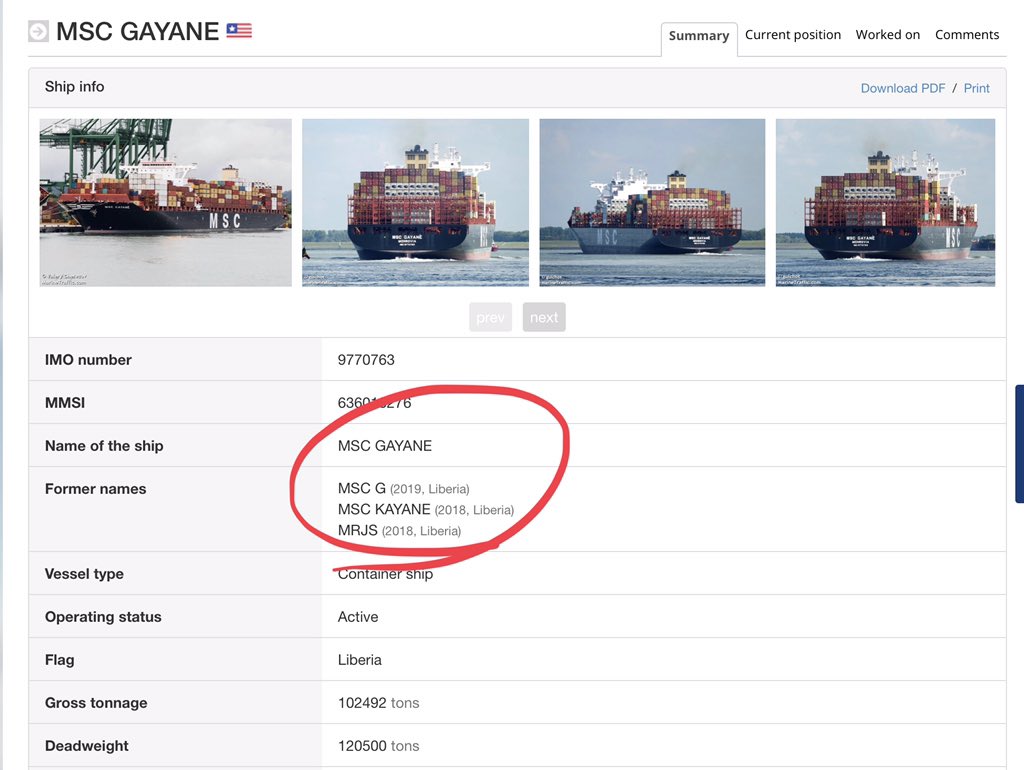Click the dark blue side tab on right edge
The height and width of the screenshot is (770, 1024).
pyautogui.click(x=1019, y=444)
